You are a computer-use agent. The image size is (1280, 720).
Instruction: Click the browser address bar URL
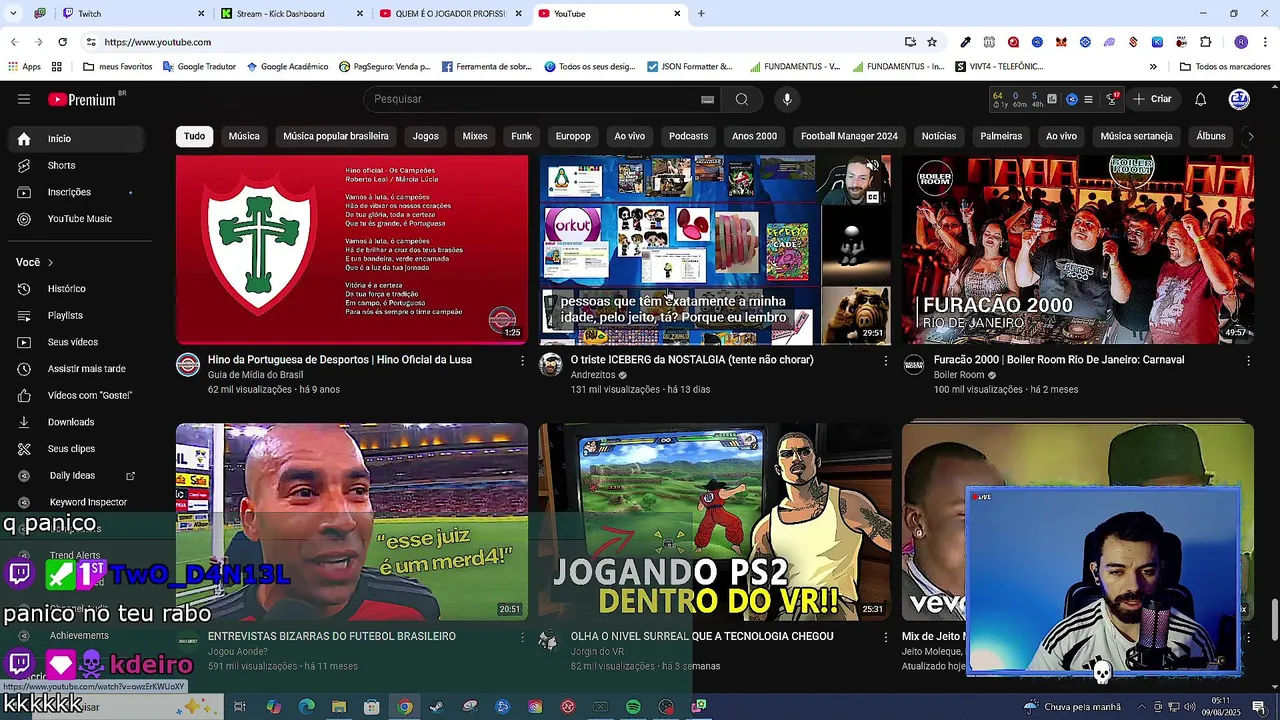click(x=157, y=42)
